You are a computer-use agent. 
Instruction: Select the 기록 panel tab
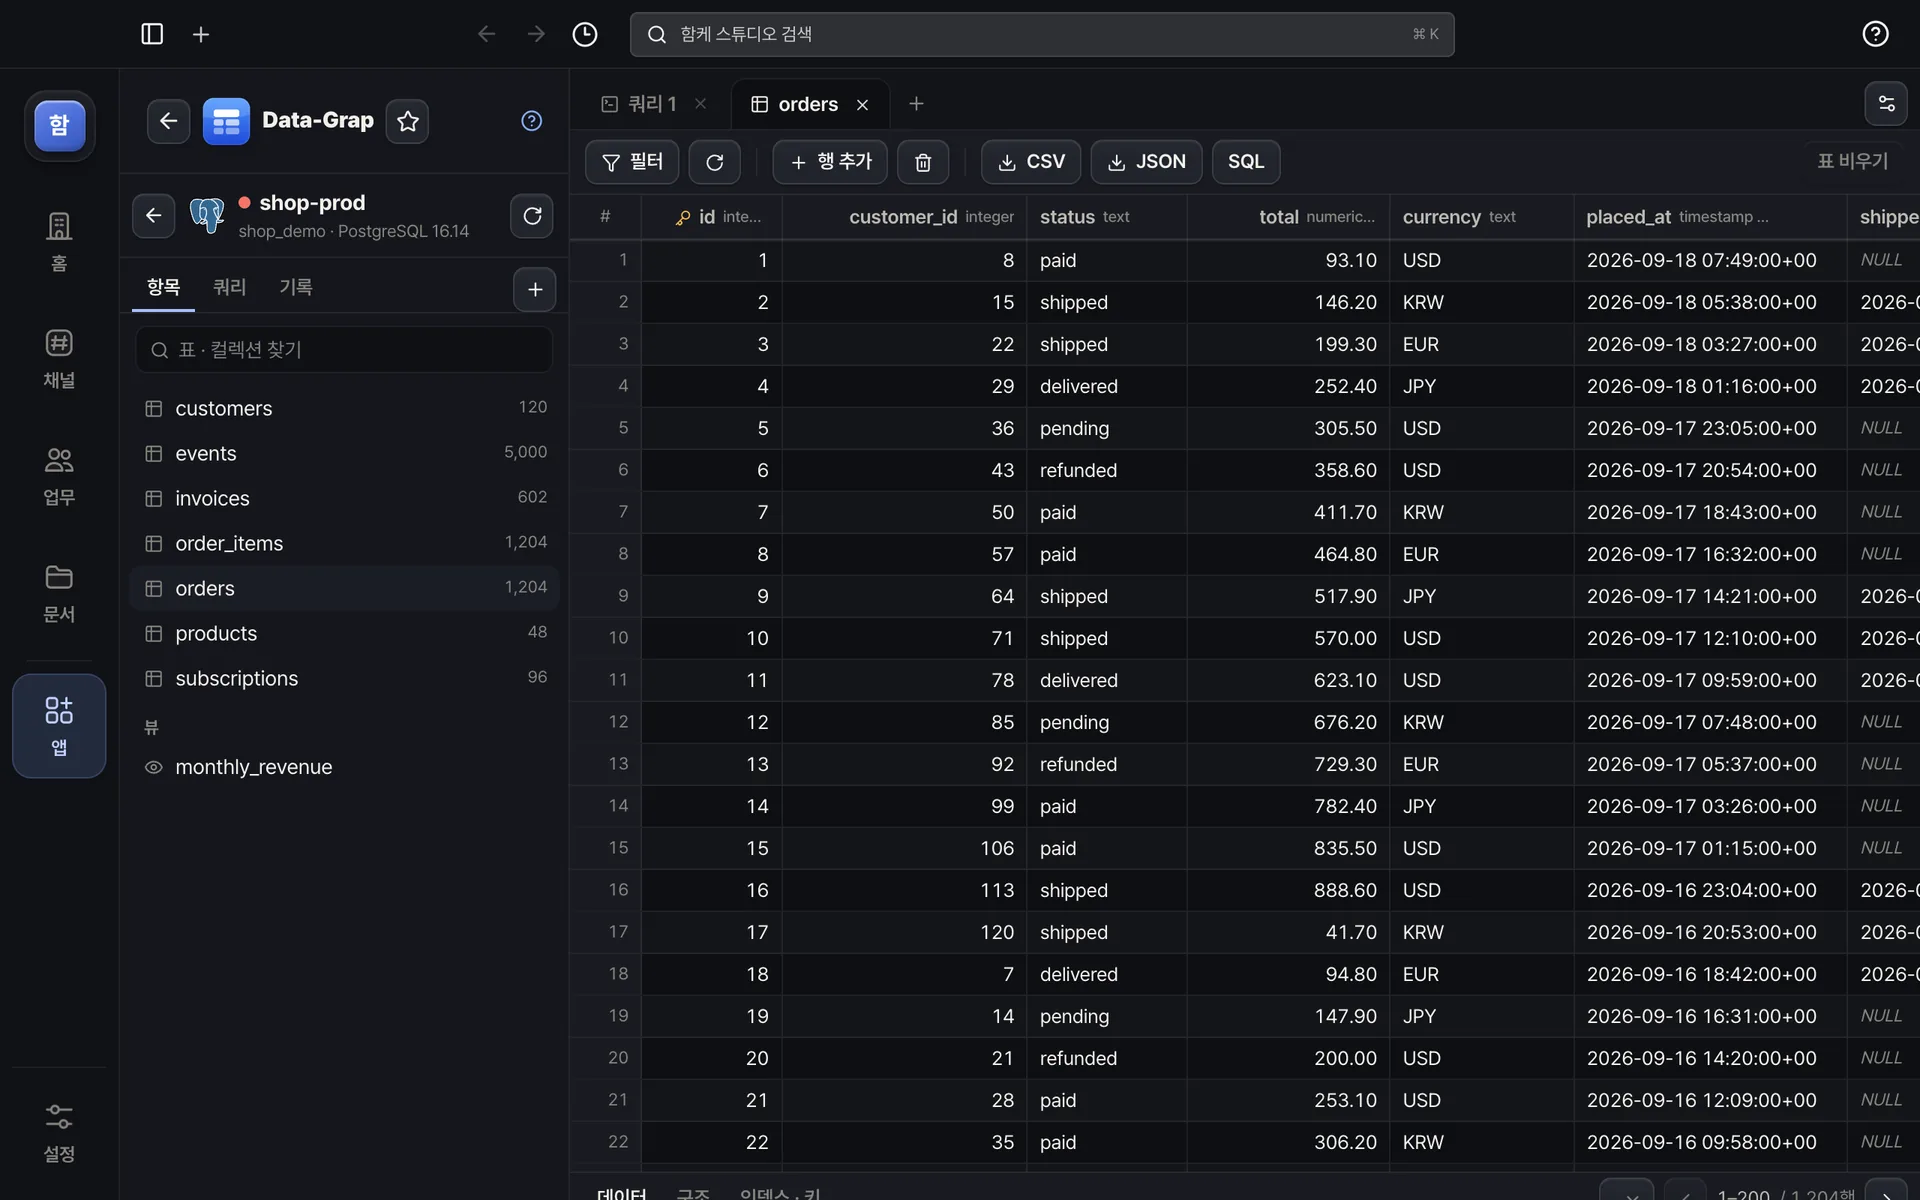295,288
